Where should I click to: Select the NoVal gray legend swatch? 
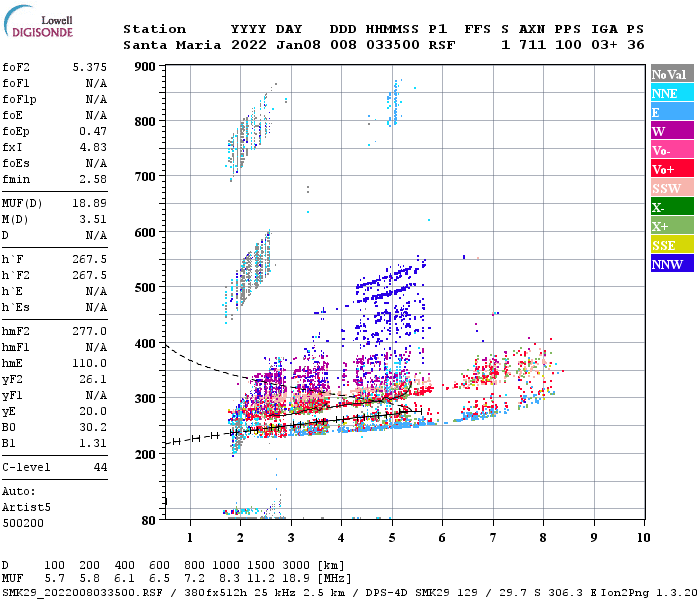pyautogui.click(x=672, y=74)
